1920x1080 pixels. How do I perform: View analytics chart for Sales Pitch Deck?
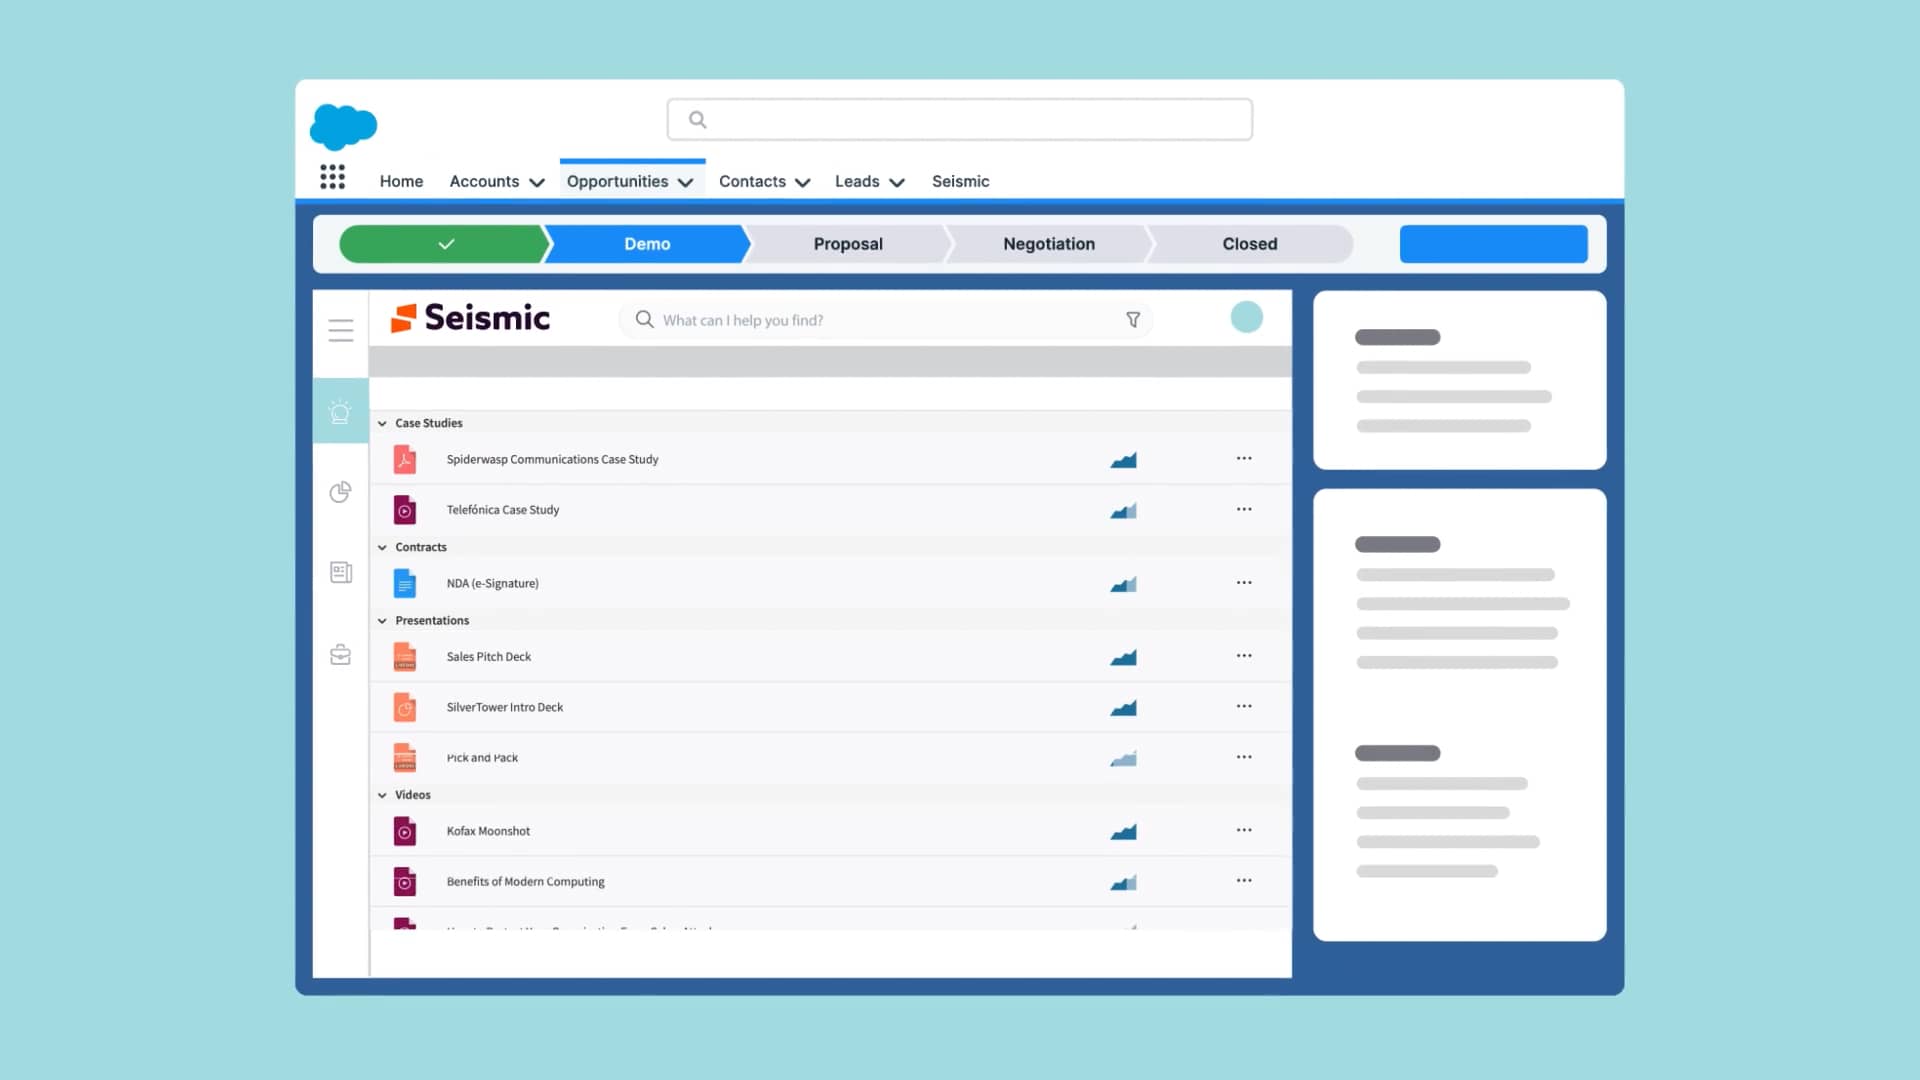pyautogui.click(x=1124, y=657)
